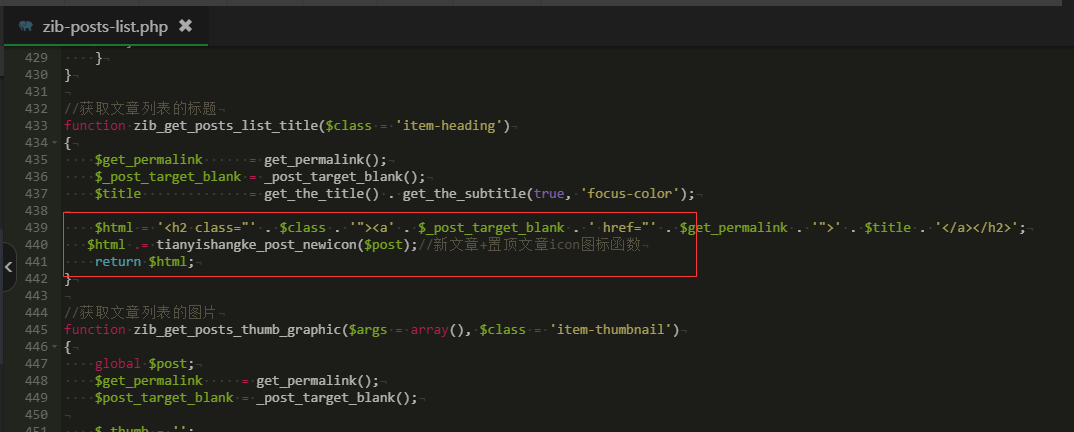The height and width of the screenshot is (432, 1074).
Task: Click line number 445 in gutter
Action: coord(36,329)
